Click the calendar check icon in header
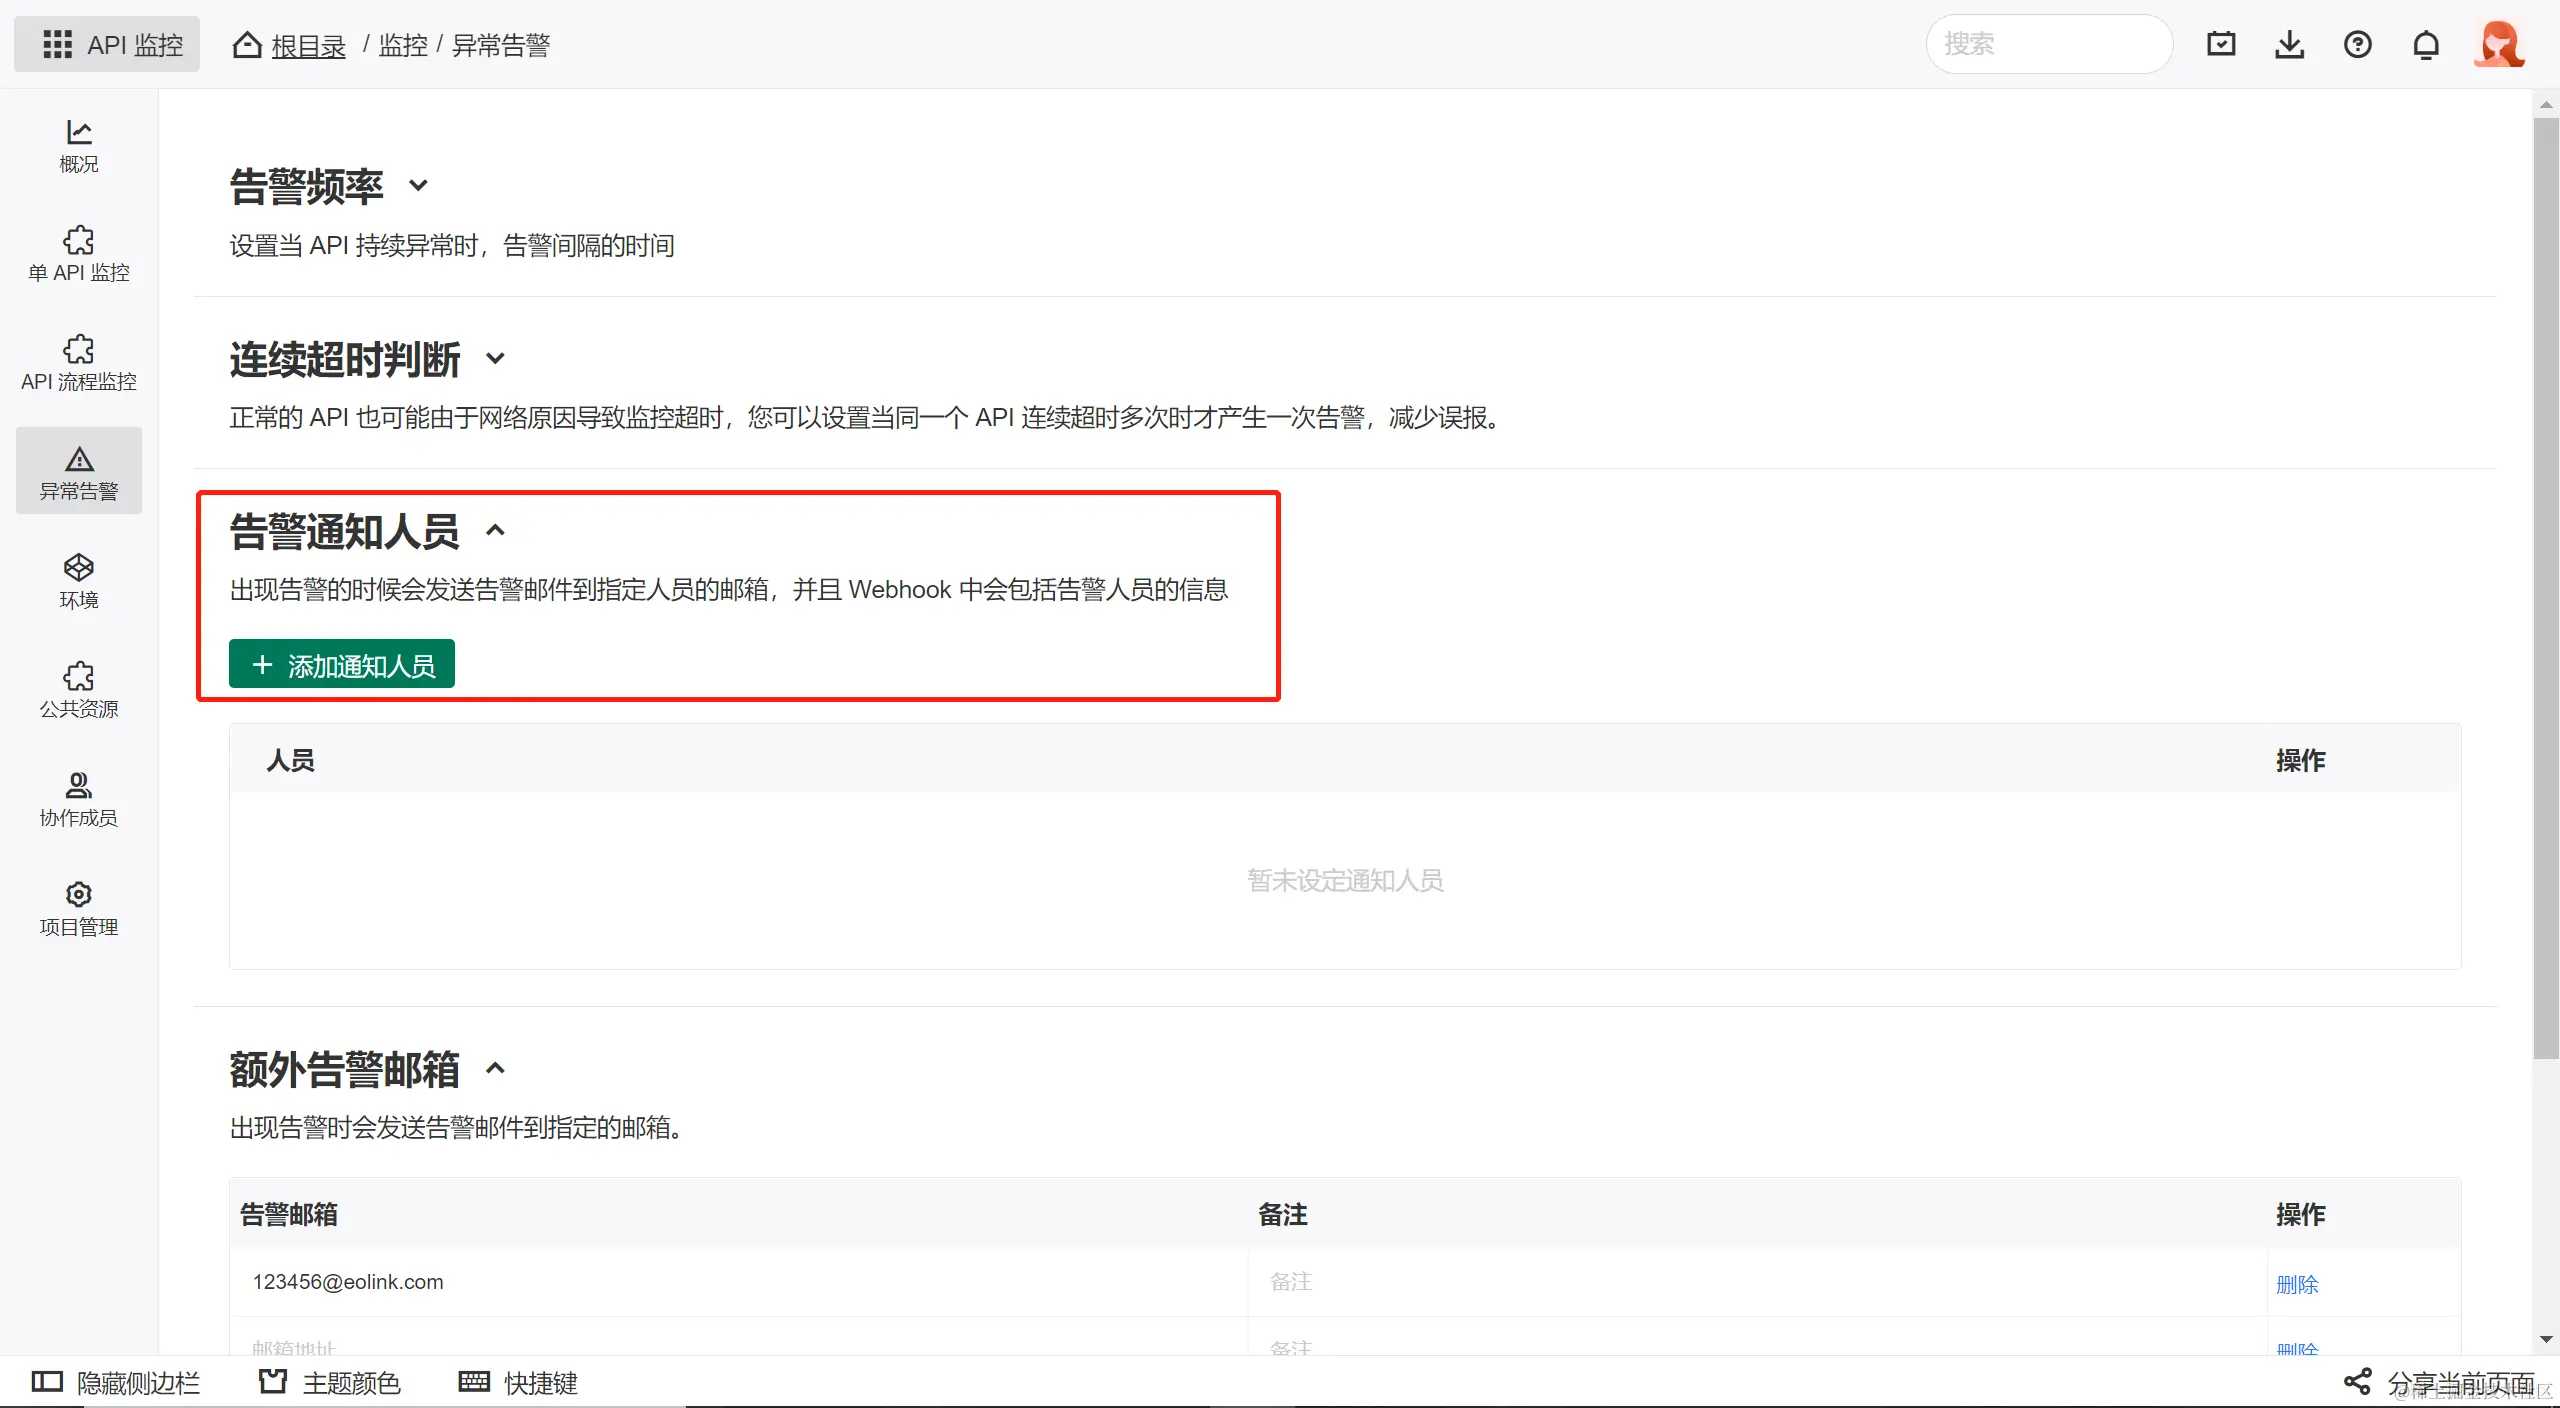 2221,44
